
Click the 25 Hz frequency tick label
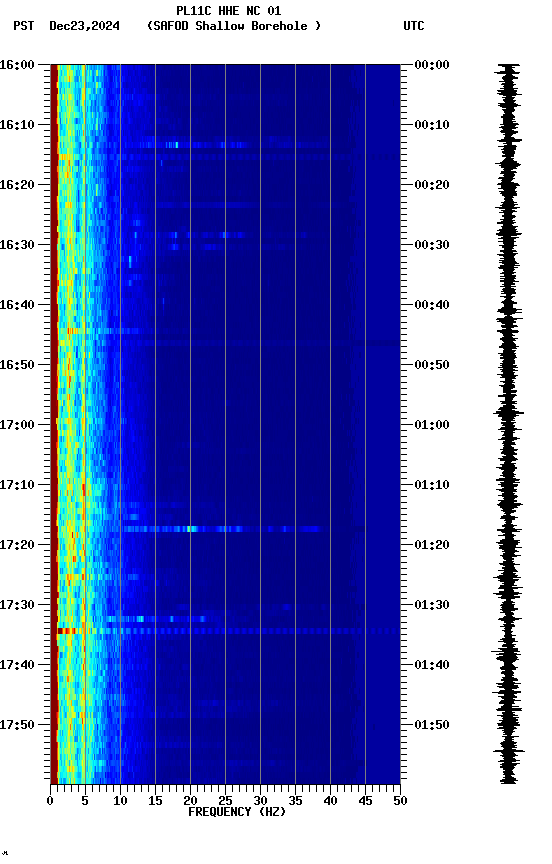225,801
